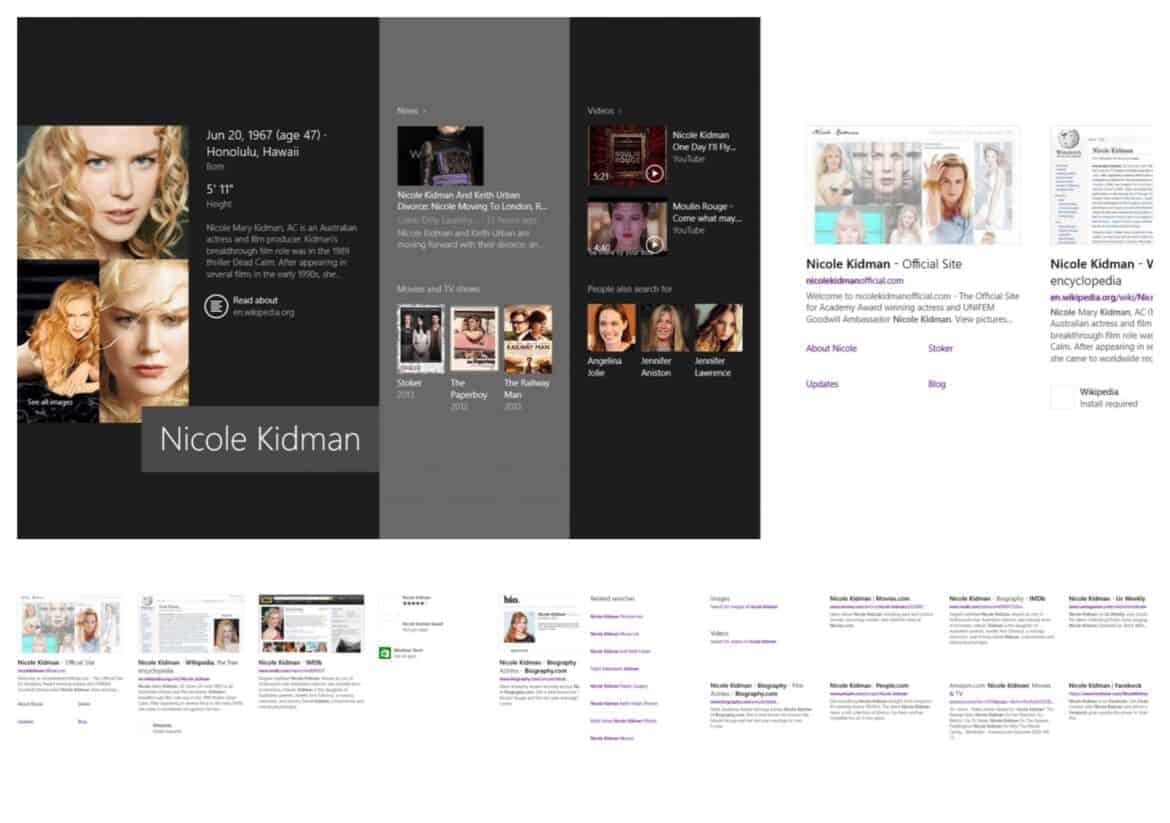Click See all images on photo collage
This screenshot has height=823, width=1170.
(x=50, y=401)
